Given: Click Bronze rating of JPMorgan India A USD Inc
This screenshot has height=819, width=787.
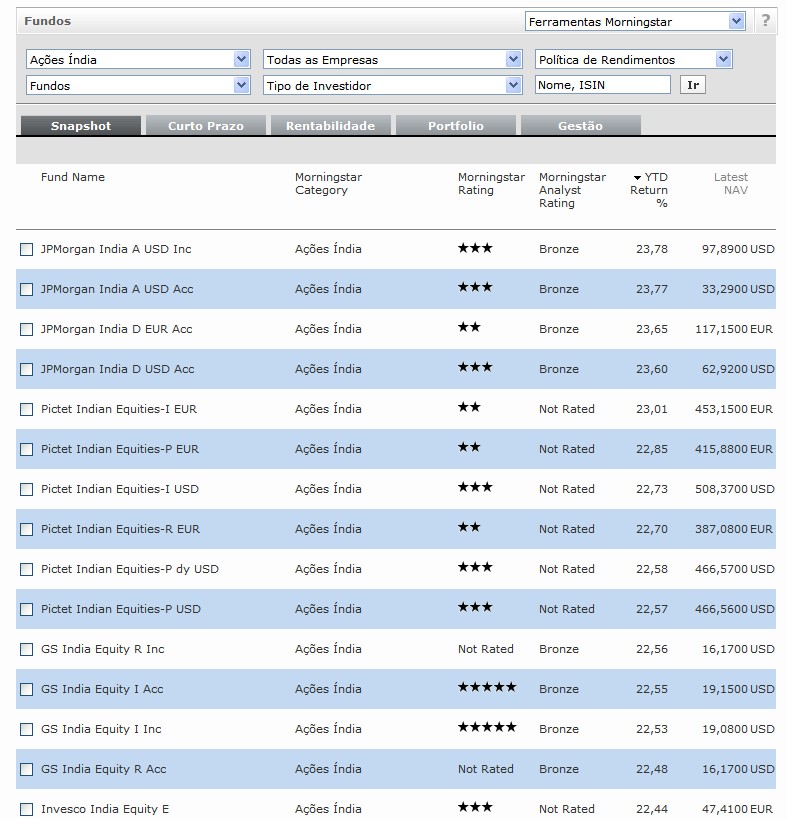Looking at the screenshot, I should pyautogui.click(x=559, y=249).
